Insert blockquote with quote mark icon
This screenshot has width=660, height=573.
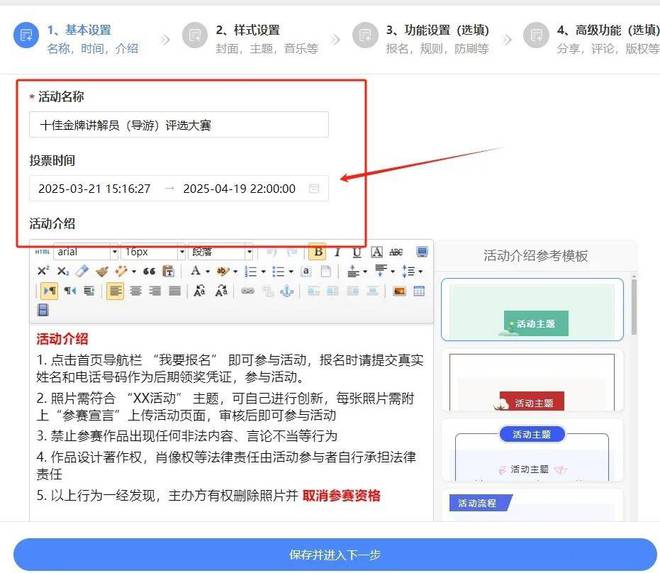(149, 271)
